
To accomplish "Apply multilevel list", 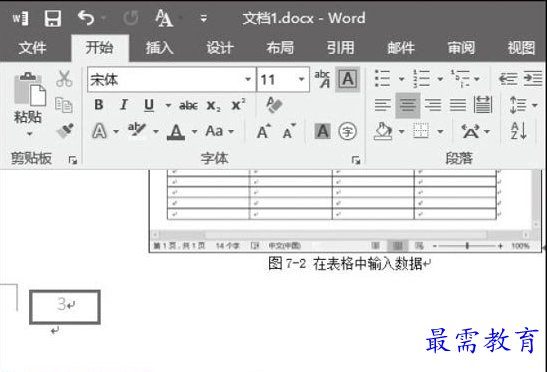I will (x=460, y=79).
